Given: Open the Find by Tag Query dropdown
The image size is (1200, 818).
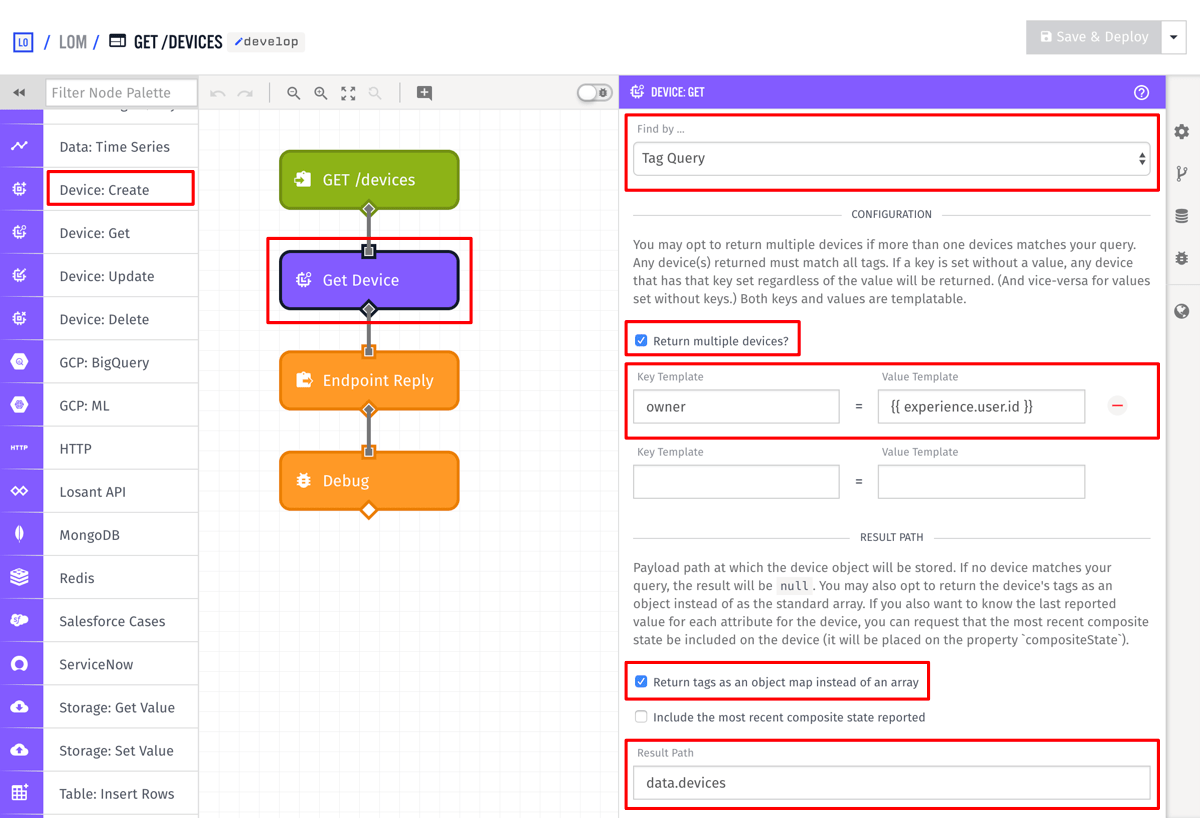Looking at the screenshot, I should point(891,158).
